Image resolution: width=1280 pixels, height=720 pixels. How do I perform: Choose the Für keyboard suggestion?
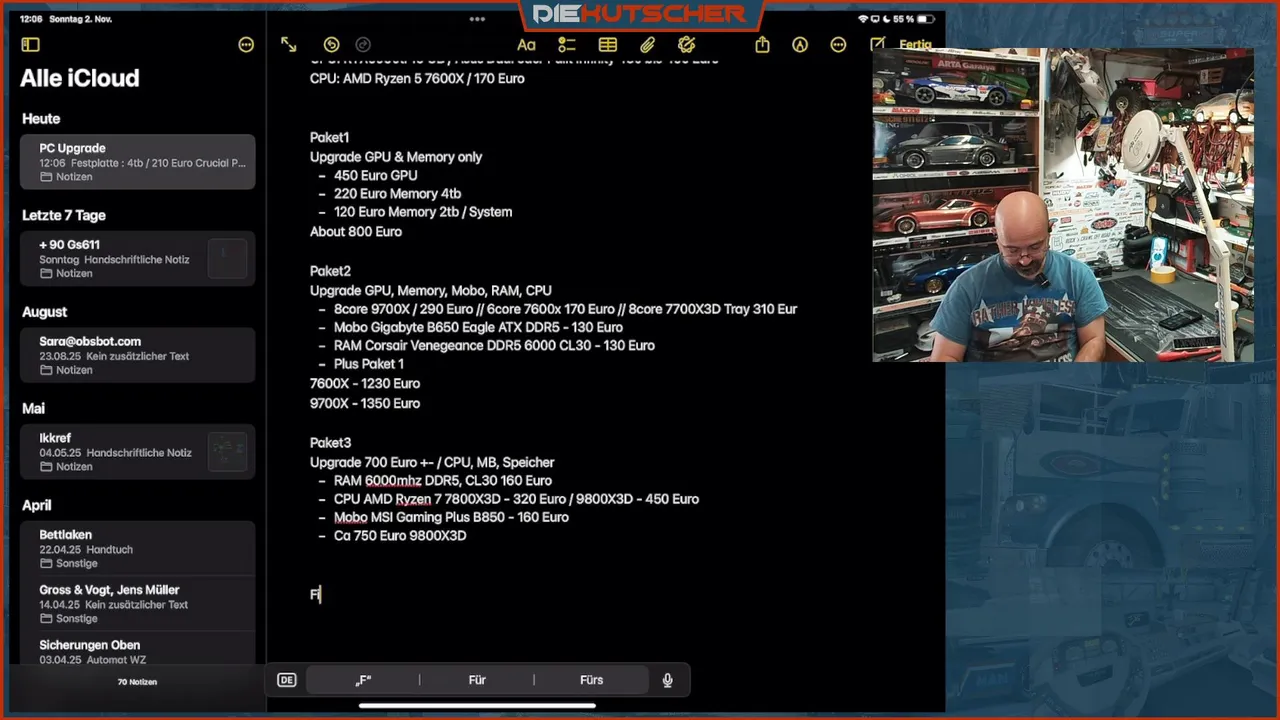pyautogui.click(x=477, y=680)
